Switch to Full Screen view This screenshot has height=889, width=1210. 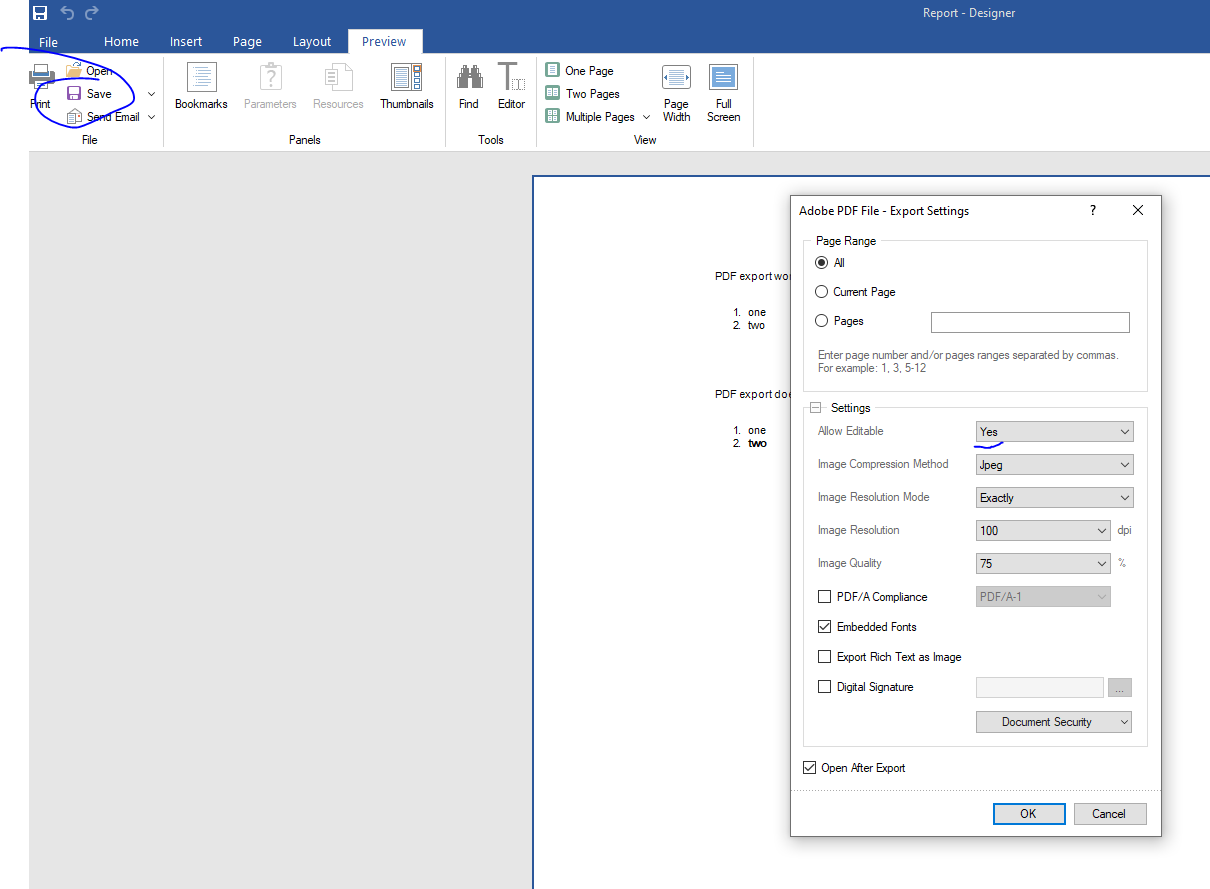pyautogui.click(x=723, y=91)
